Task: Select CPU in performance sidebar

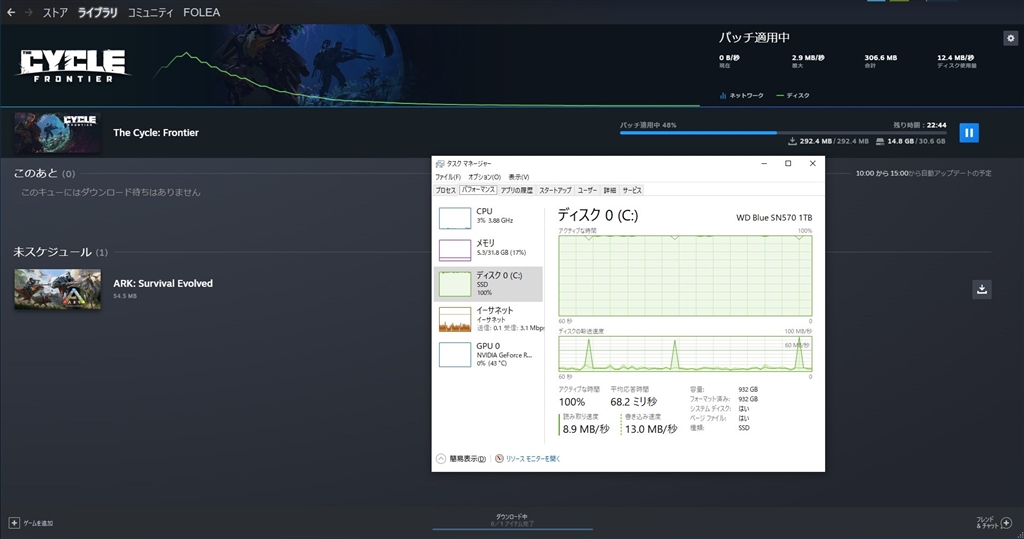Action: (x=488, y=217)
